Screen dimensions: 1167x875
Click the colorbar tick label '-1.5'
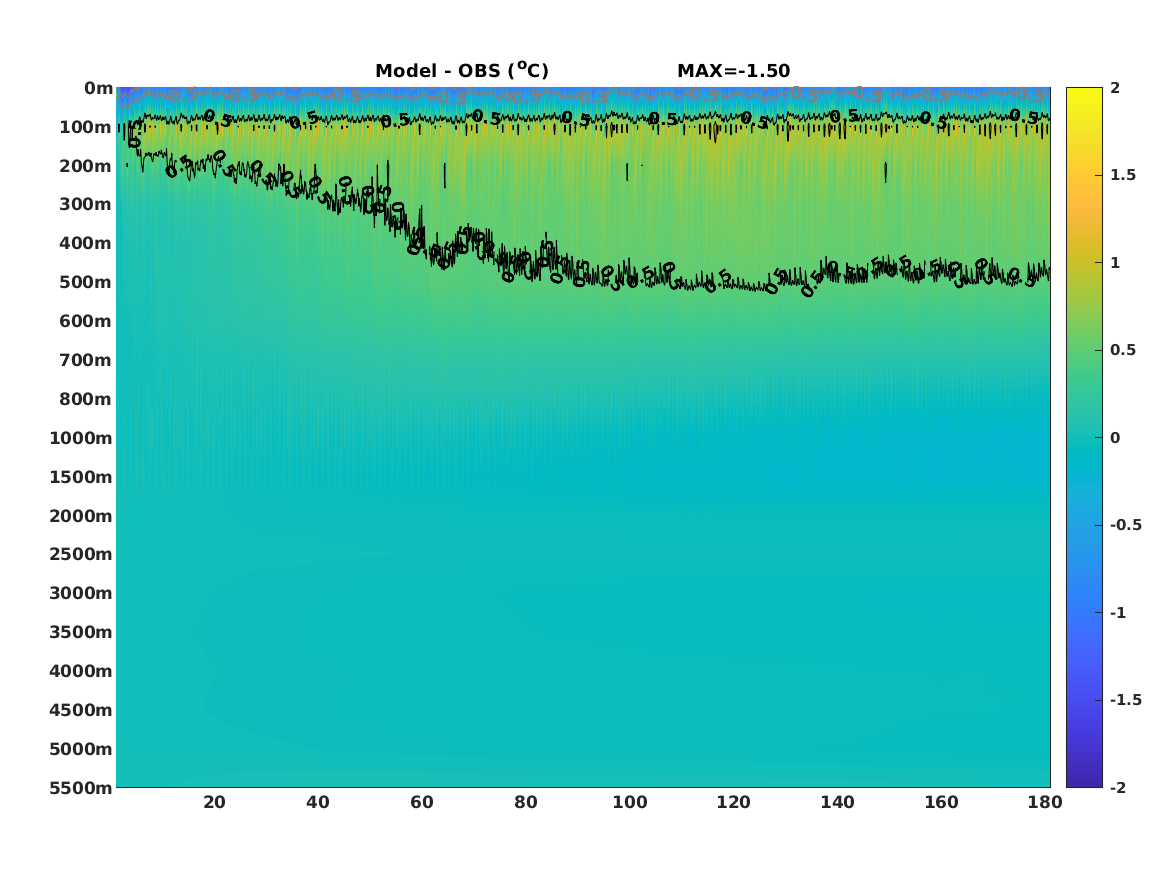click(1125, 700)
